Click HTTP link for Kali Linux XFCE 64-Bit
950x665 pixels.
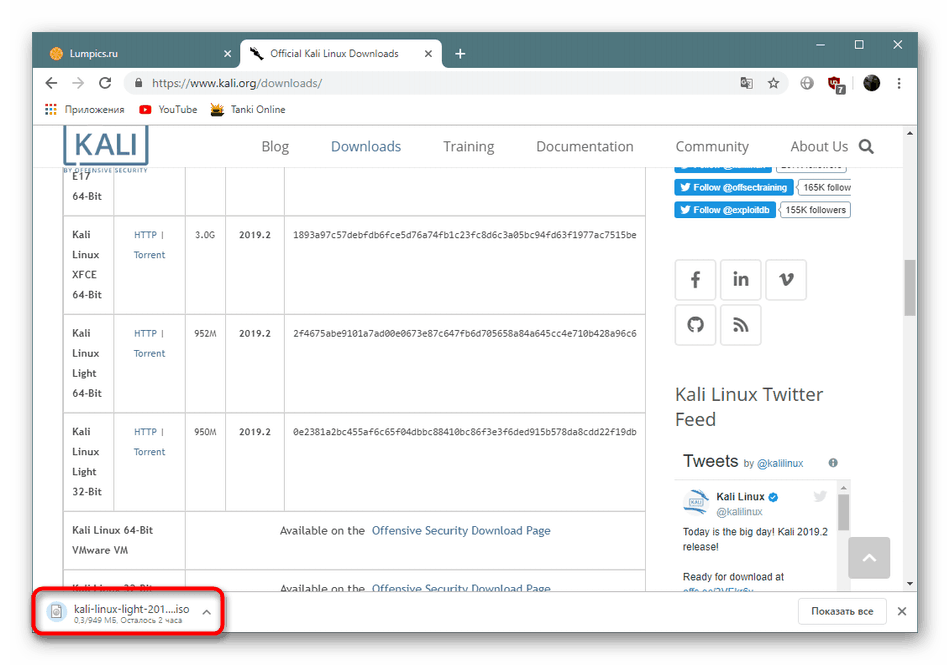tap(145, 235)
